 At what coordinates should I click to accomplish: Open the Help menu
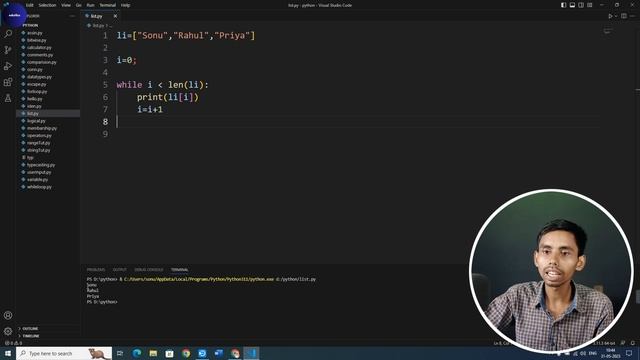click(125, 5)
